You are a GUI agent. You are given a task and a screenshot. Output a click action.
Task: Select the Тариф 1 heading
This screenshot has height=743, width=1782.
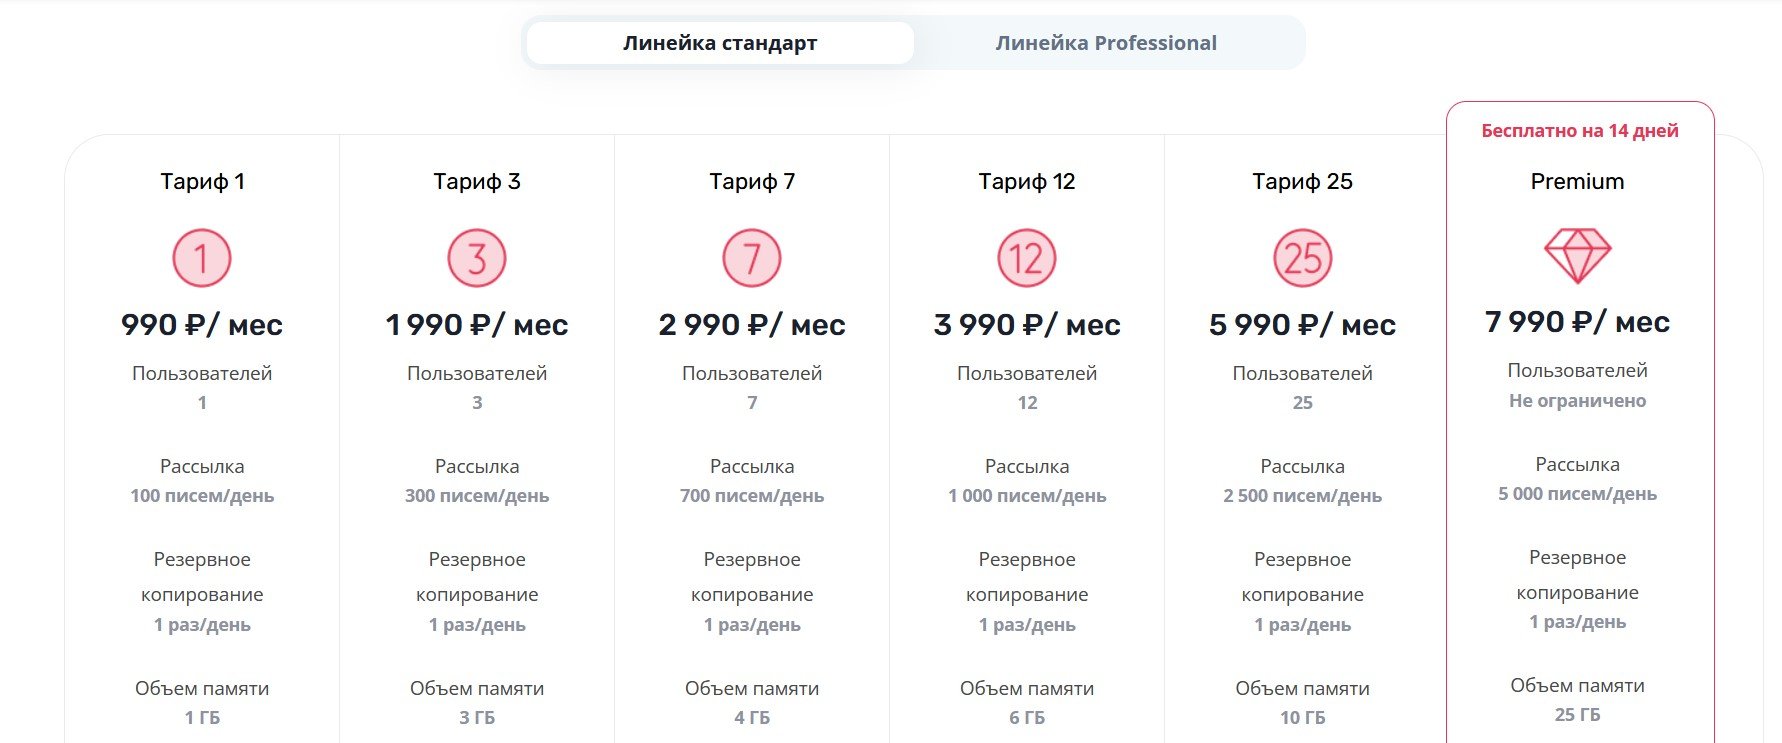[x=202, y=181]
